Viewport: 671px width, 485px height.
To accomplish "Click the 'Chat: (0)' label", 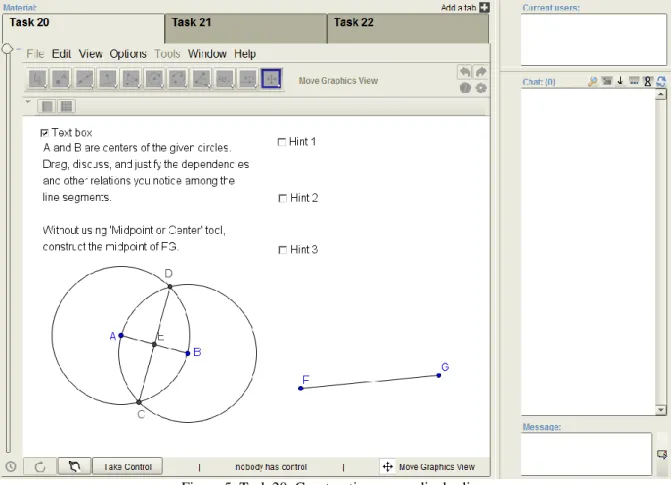I will pos(539,82).
